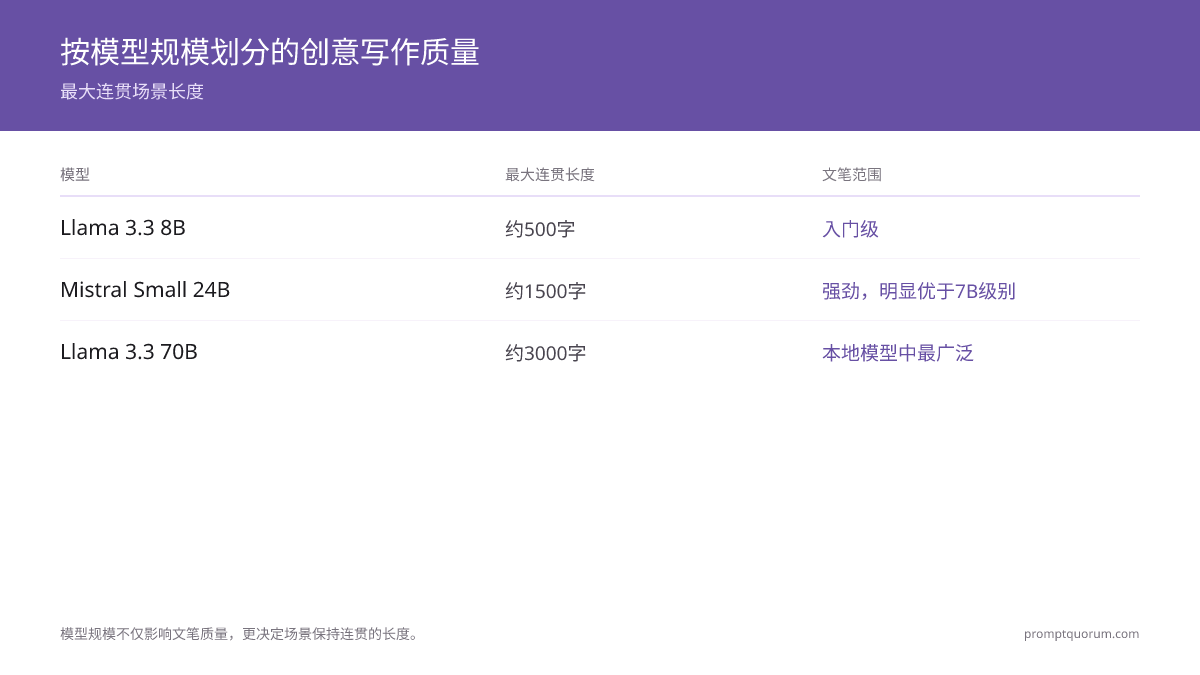Screen dimensions: 1200x675
Task: Click the 模型 column header
Action: pyautogui.click(x=75, y=175)
